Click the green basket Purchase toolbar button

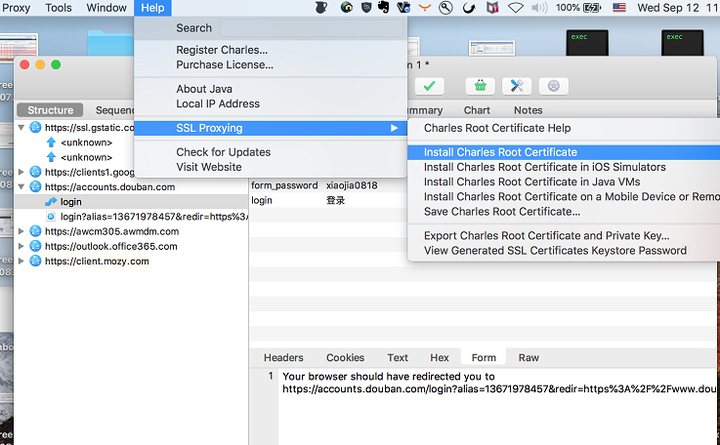click(480, 86)
